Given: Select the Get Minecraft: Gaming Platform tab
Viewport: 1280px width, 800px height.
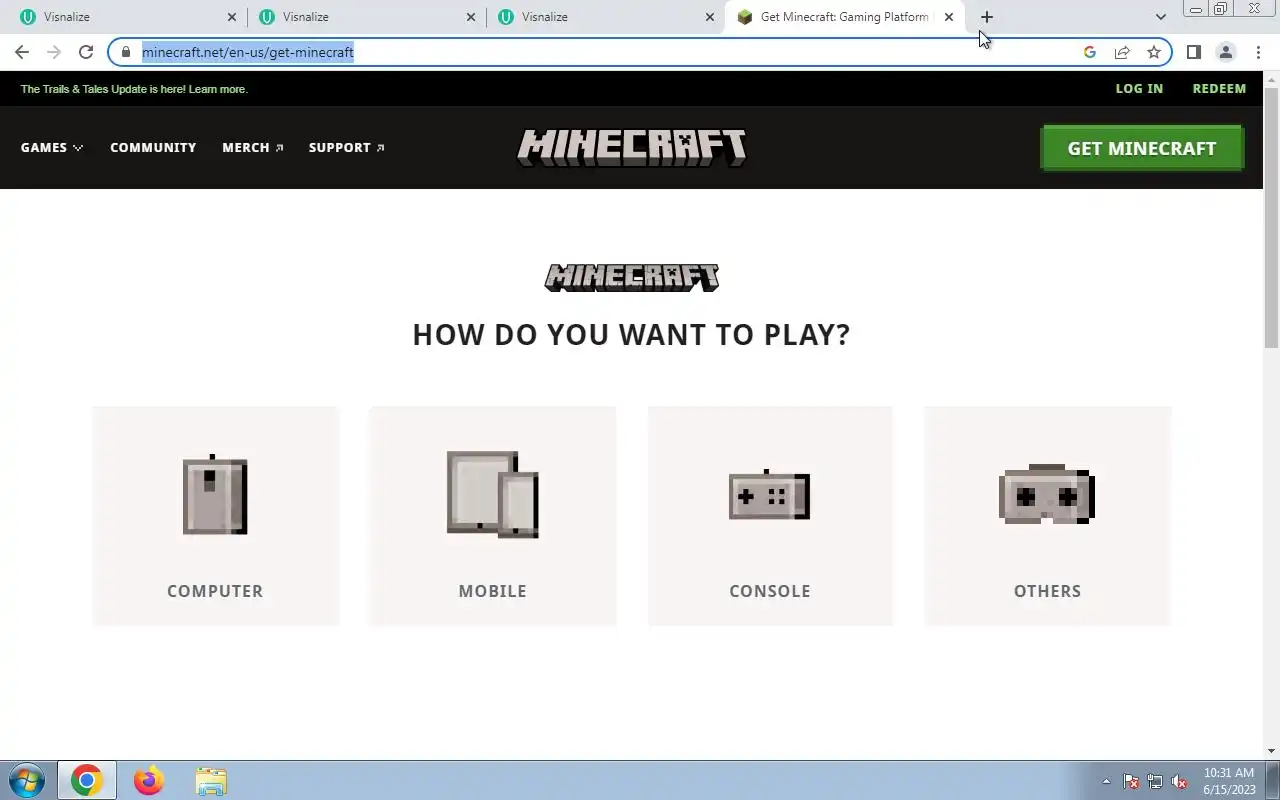Looking at the screenshot, I should pyautogui.click(x=845, y=17).
